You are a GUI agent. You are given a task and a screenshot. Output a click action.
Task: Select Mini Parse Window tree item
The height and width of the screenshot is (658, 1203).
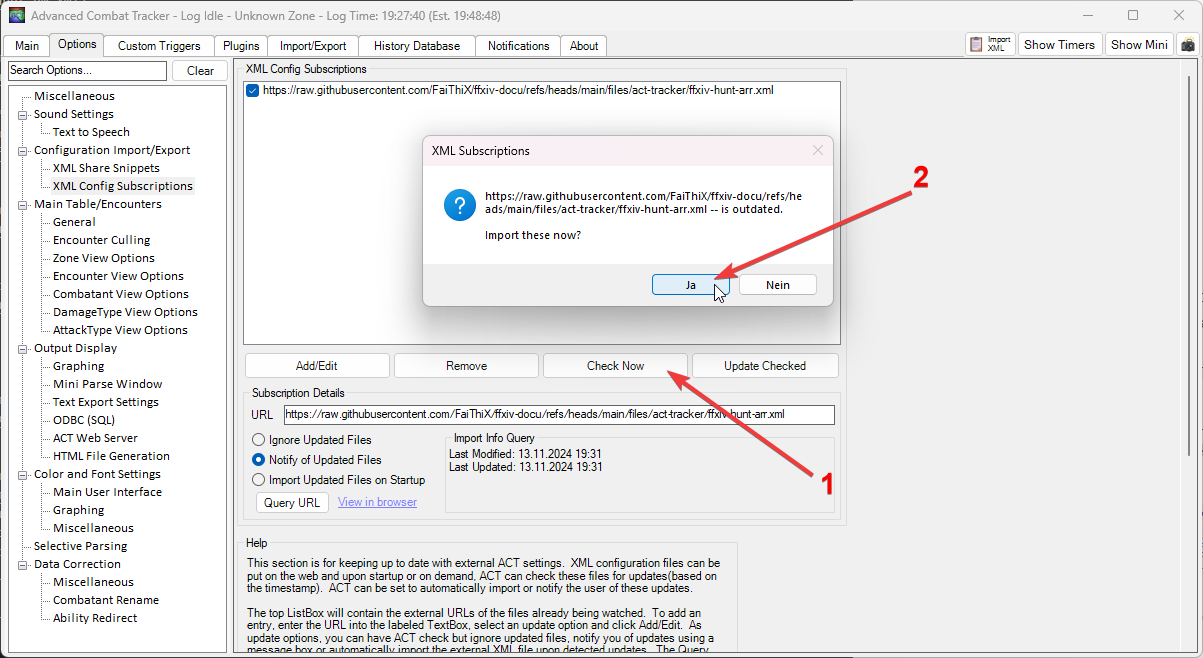click(107, 384)
